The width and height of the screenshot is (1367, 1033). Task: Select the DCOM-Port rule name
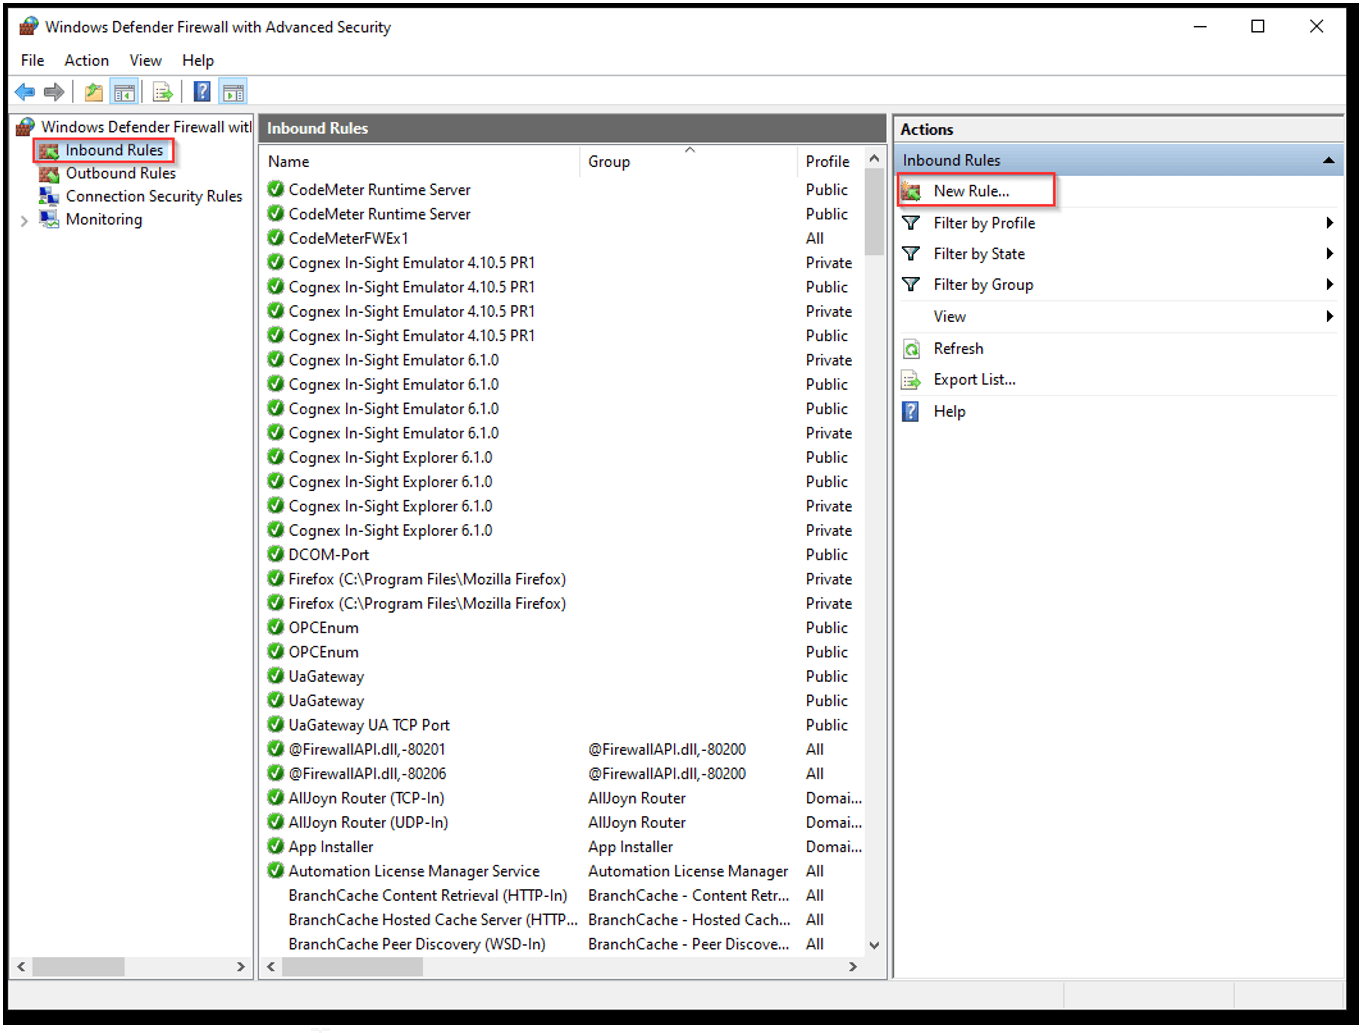point(328,555)
